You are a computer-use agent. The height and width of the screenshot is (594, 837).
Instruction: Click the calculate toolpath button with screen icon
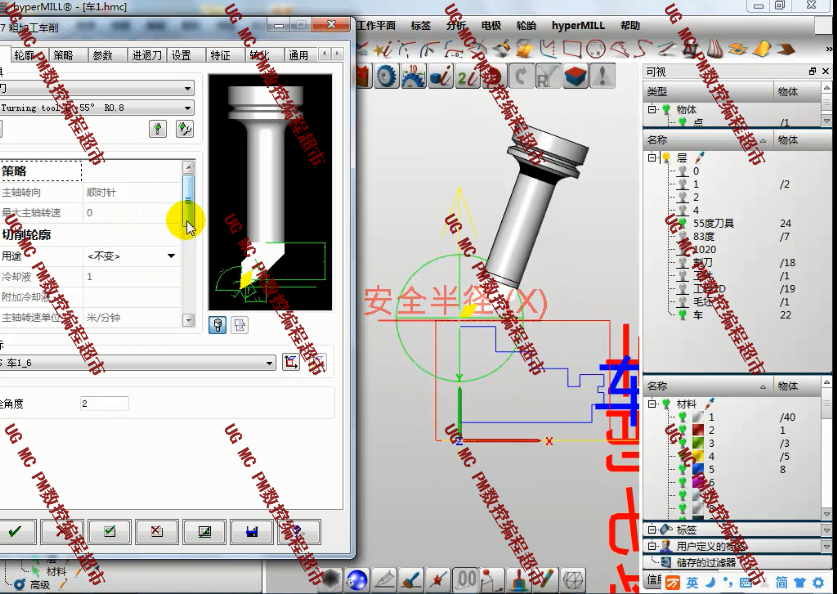tap(204, 531)
